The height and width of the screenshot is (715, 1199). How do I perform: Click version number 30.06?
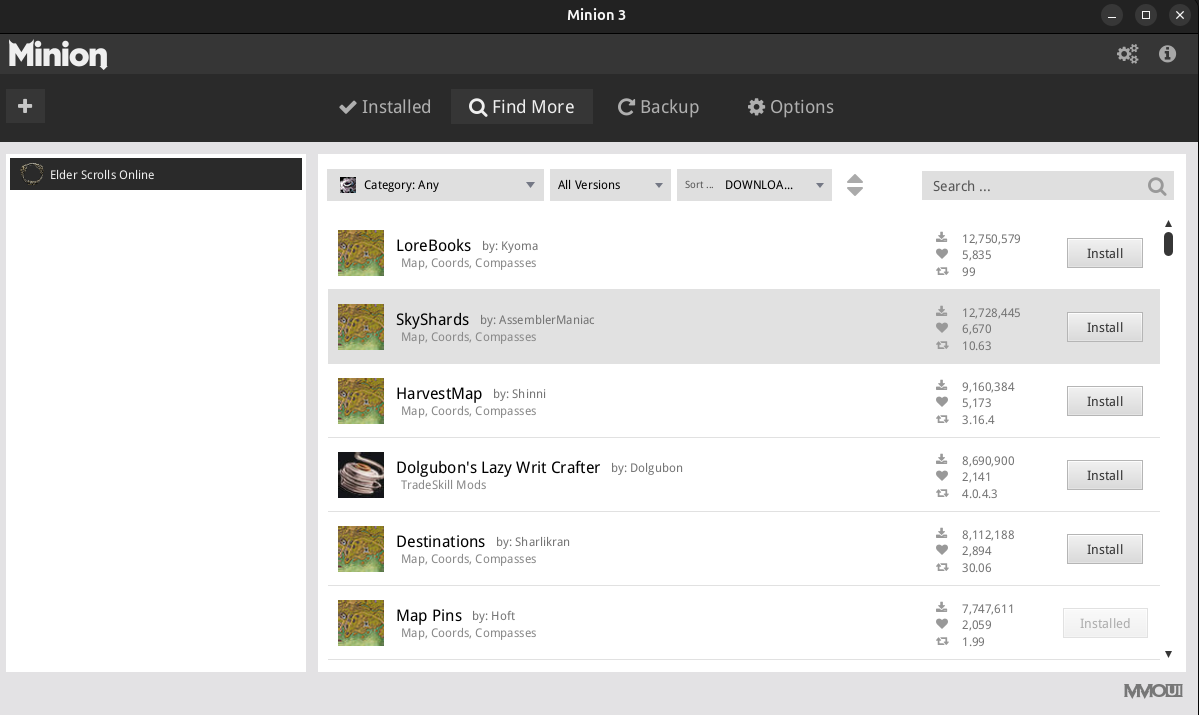pos(976,568)
